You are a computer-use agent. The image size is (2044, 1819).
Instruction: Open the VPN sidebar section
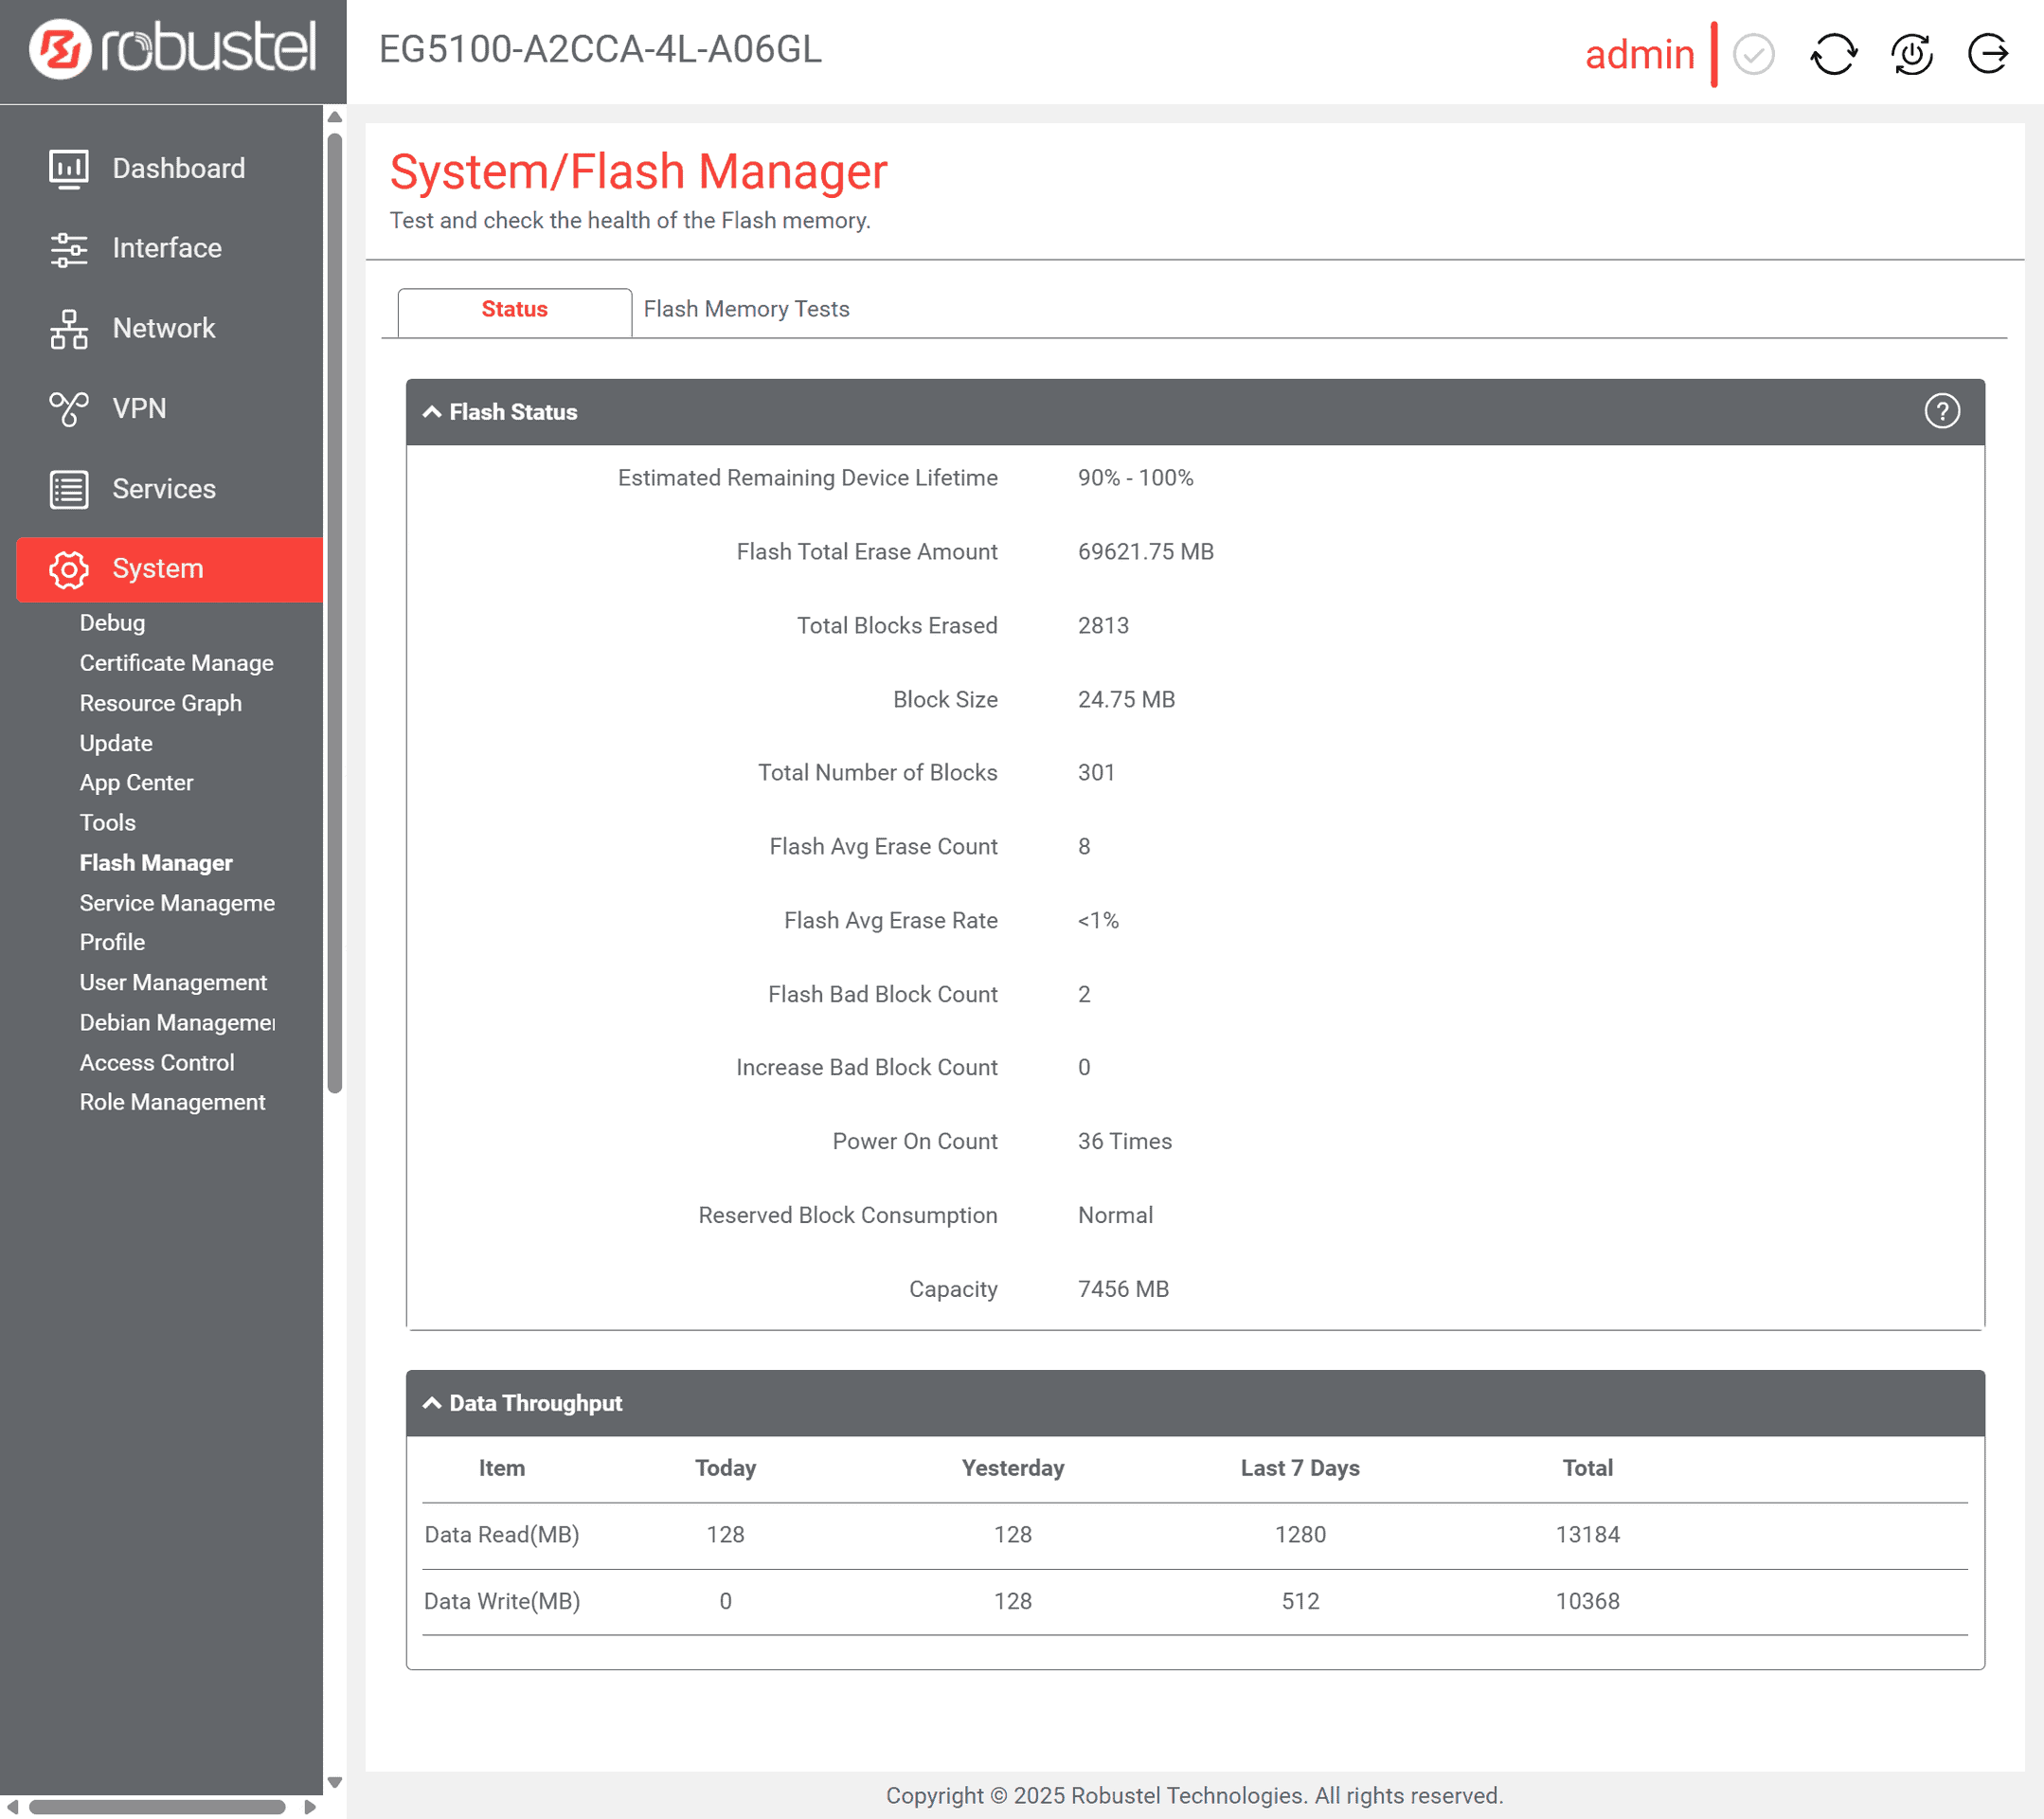[139, 408]
